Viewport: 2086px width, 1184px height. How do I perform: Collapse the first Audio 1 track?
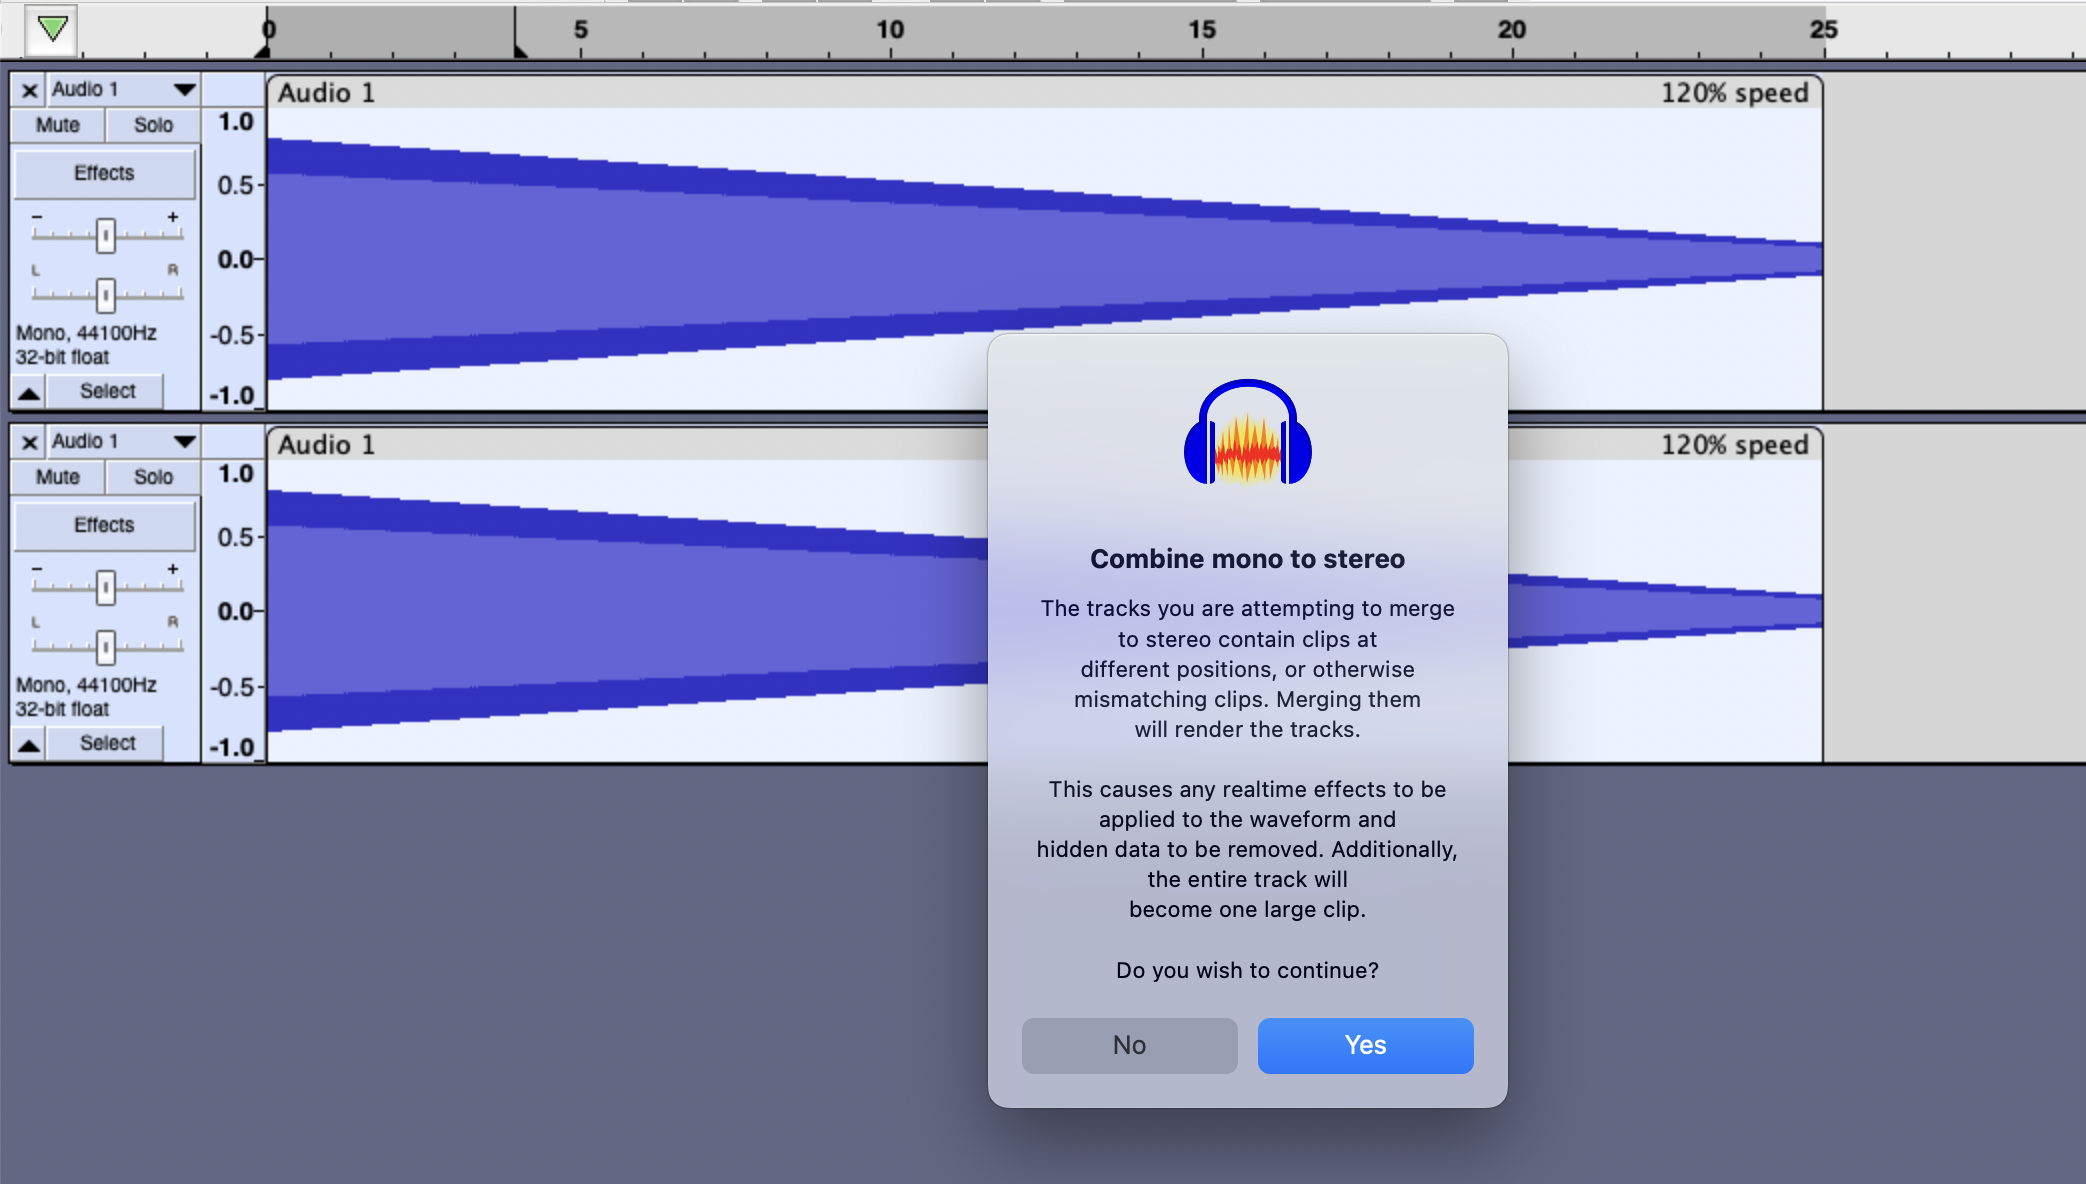pos(29,391)
